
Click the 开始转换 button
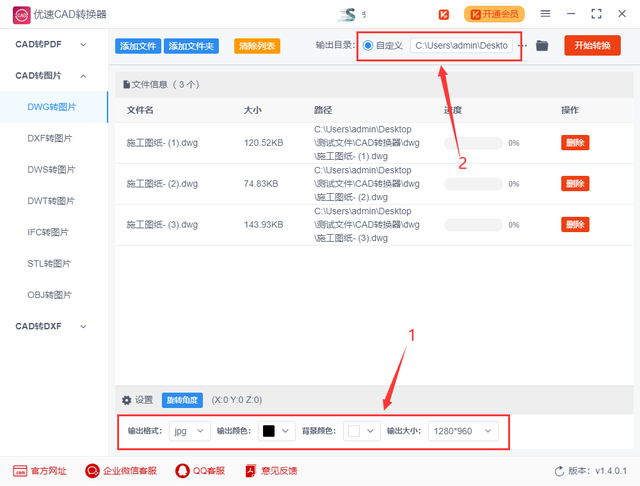pyautogui.click(x=592, y=45)
